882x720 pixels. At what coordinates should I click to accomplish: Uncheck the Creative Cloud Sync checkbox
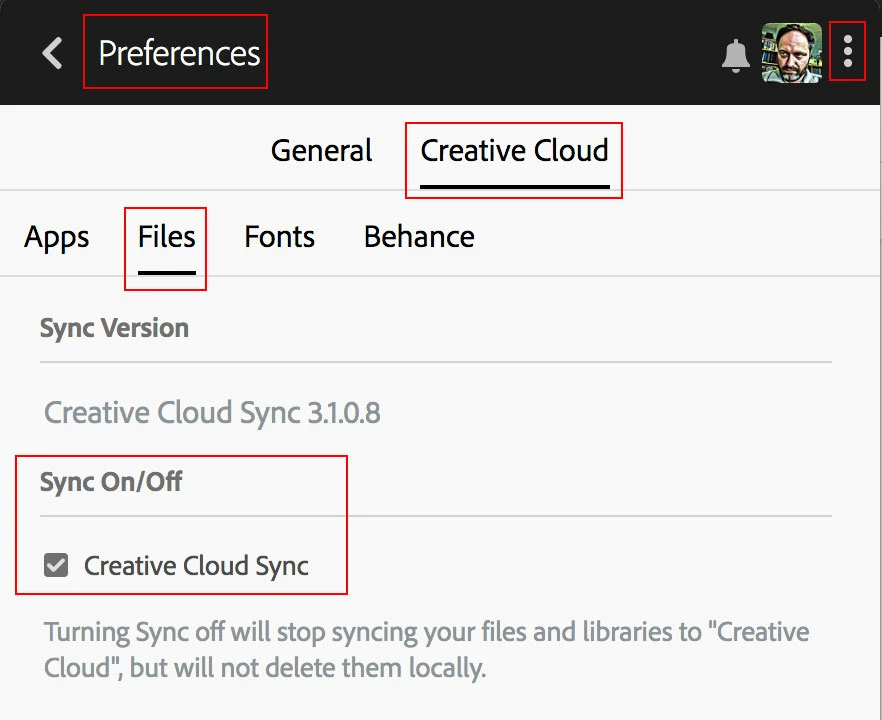click(x=56, y=565)
